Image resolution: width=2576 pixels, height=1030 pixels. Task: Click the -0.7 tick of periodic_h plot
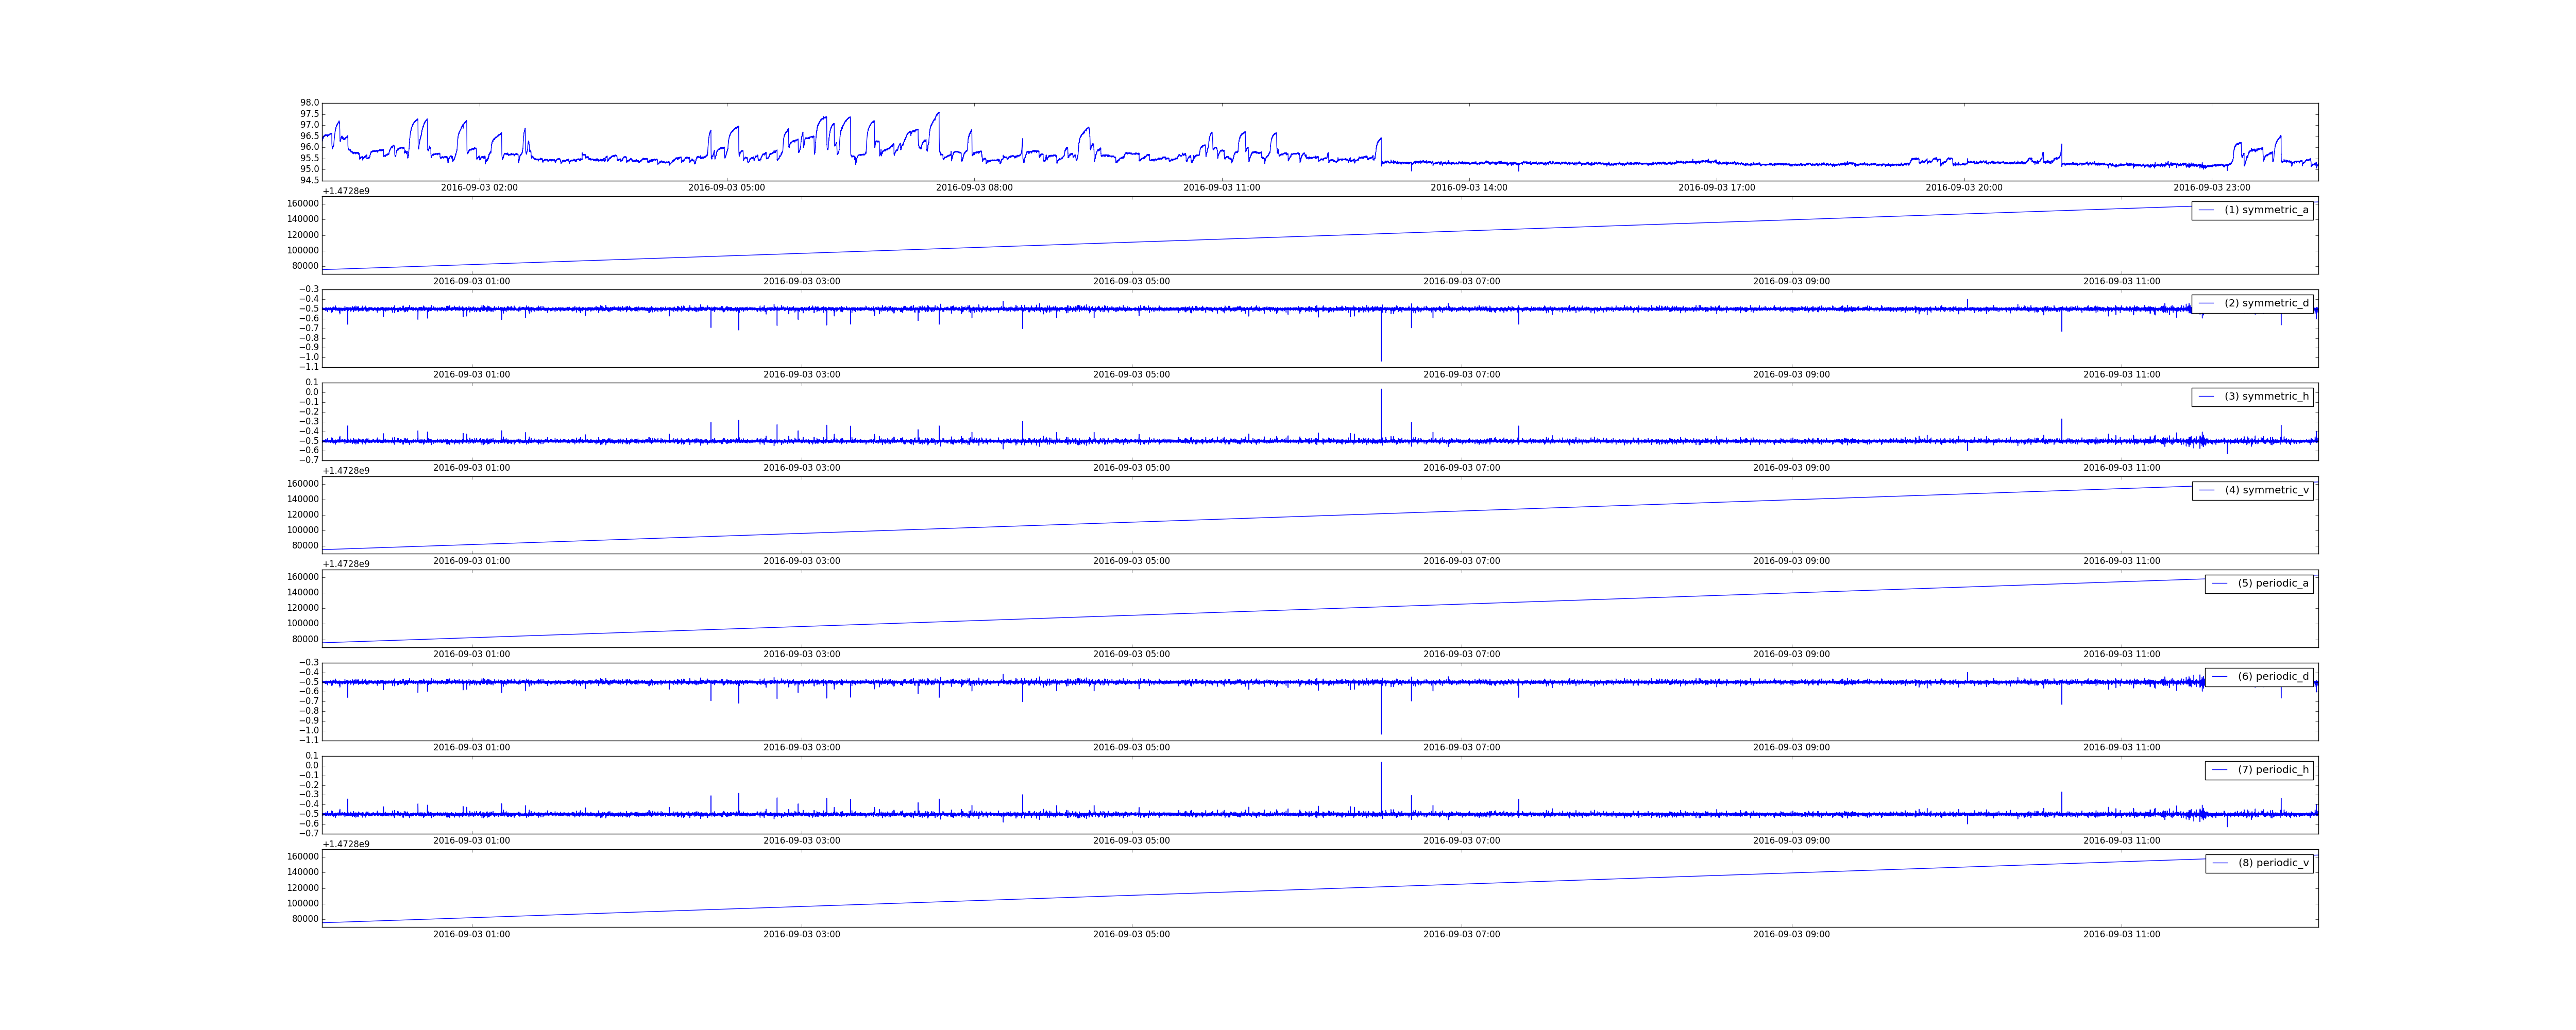click(x=308, y=833)
